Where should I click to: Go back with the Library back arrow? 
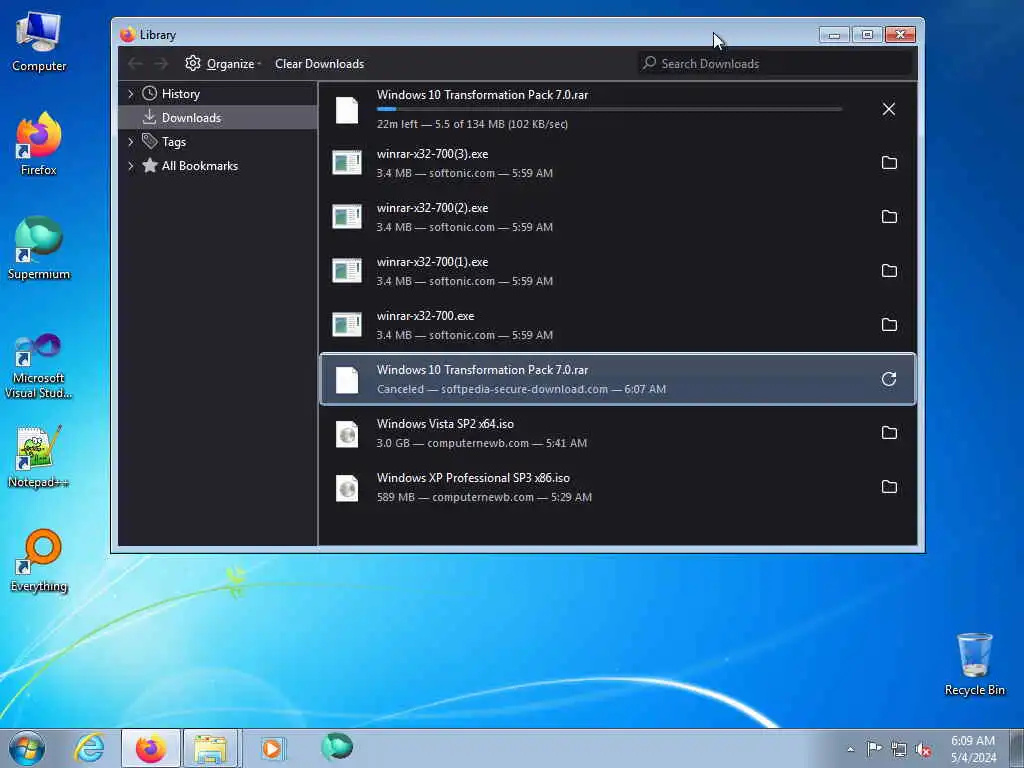[x=135, y=63]
